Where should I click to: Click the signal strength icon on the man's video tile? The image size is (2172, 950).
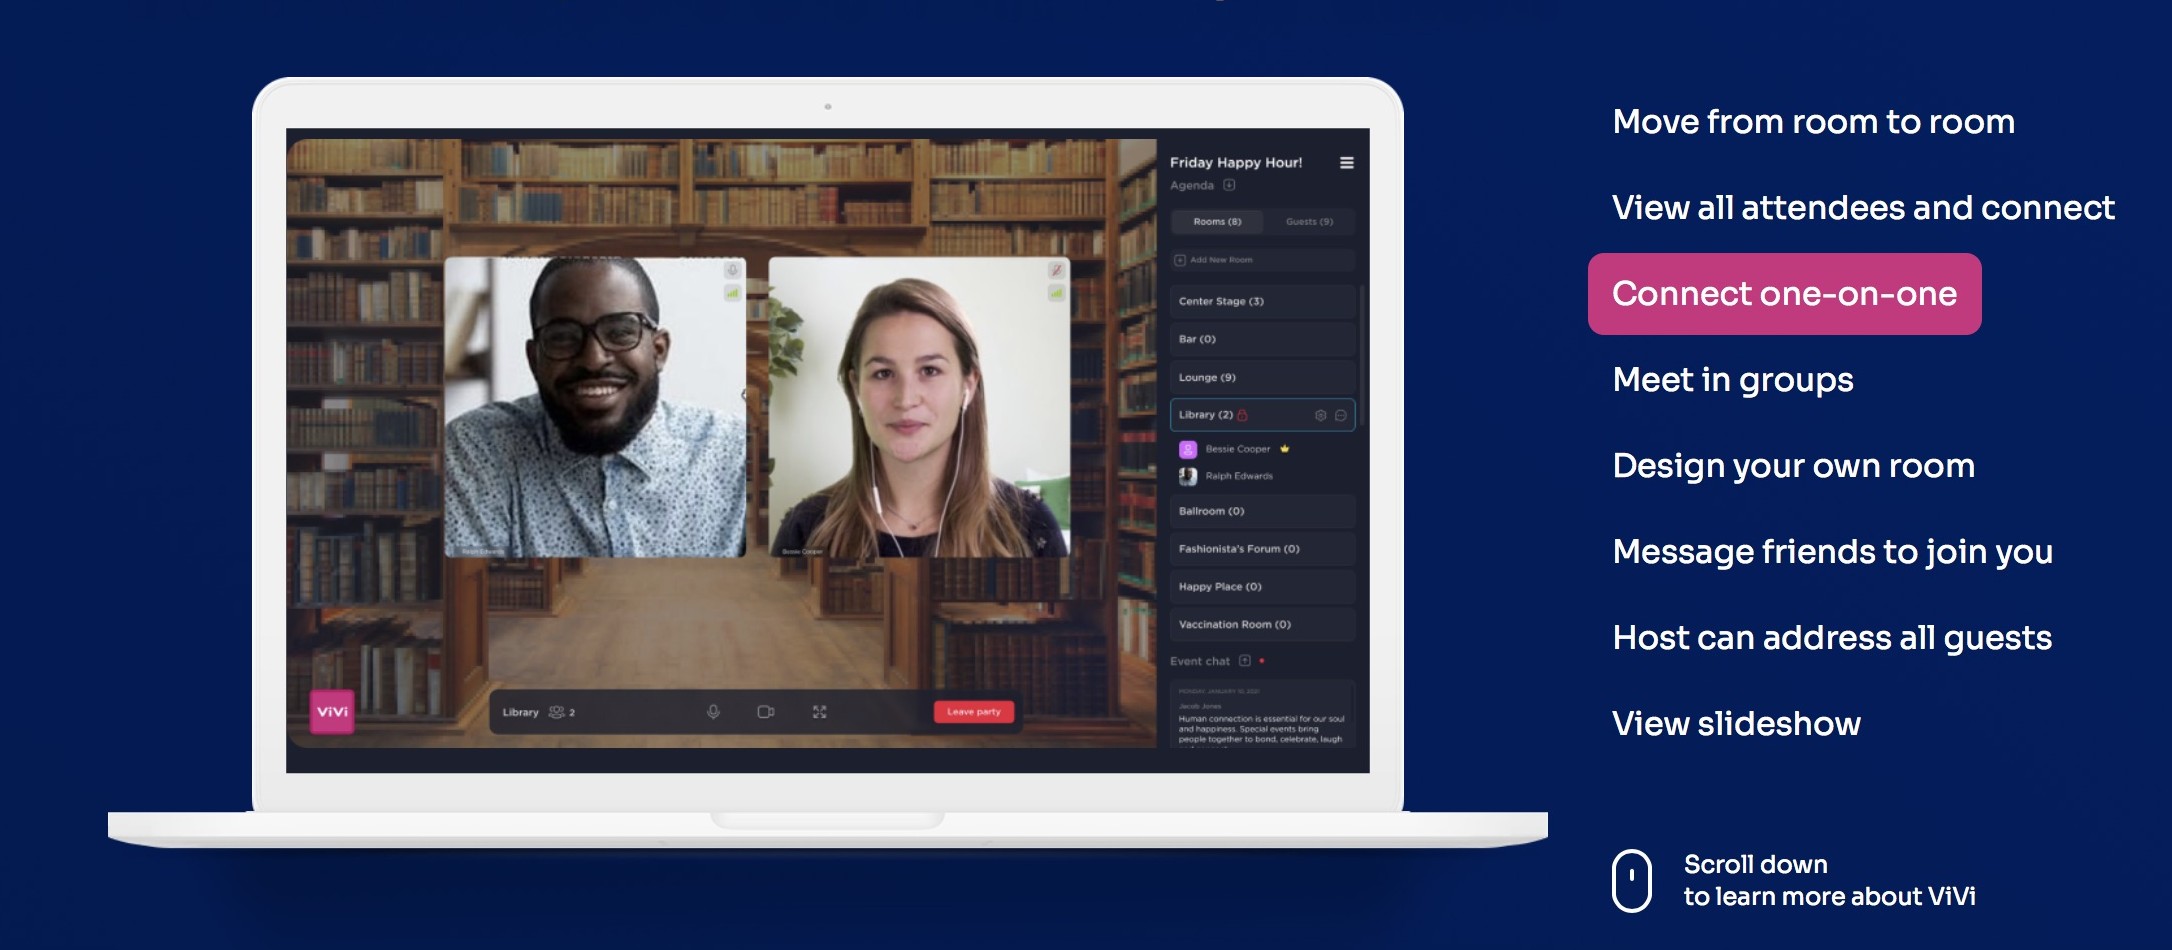click(x=733, y=293)
